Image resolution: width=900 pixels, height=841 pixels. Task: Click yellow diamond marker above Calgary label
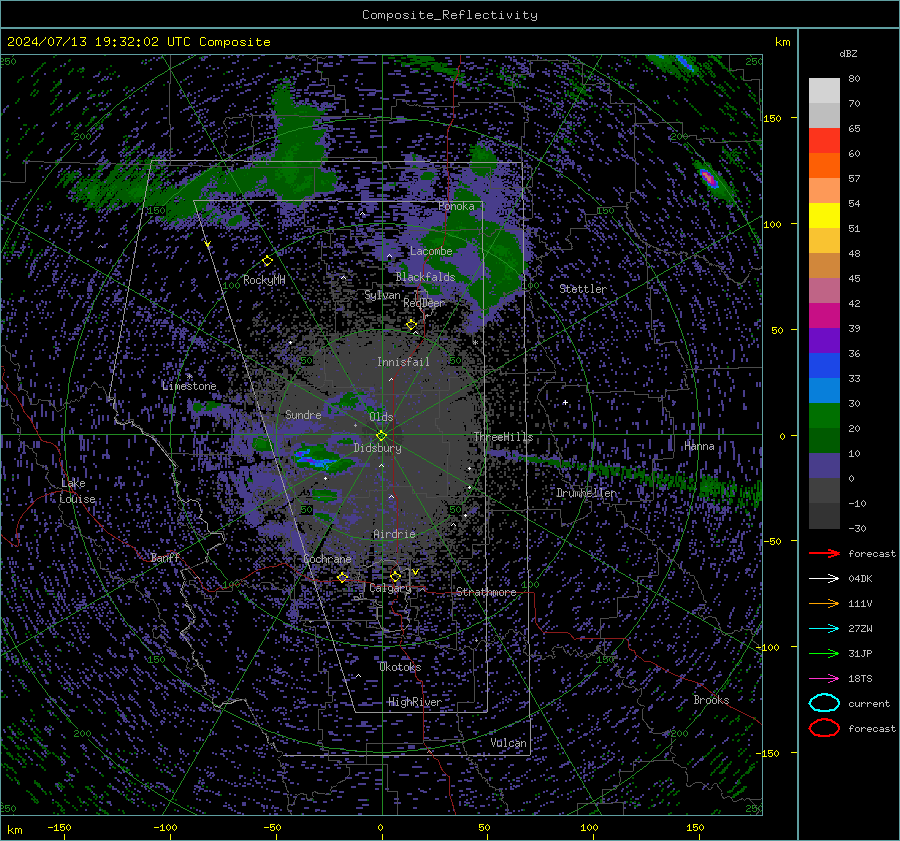pos(395,576)
